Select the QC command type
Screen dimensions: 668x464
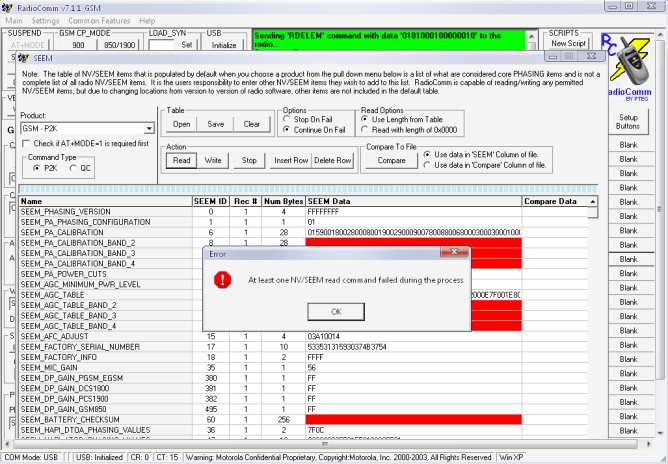(x=73, y=168)
